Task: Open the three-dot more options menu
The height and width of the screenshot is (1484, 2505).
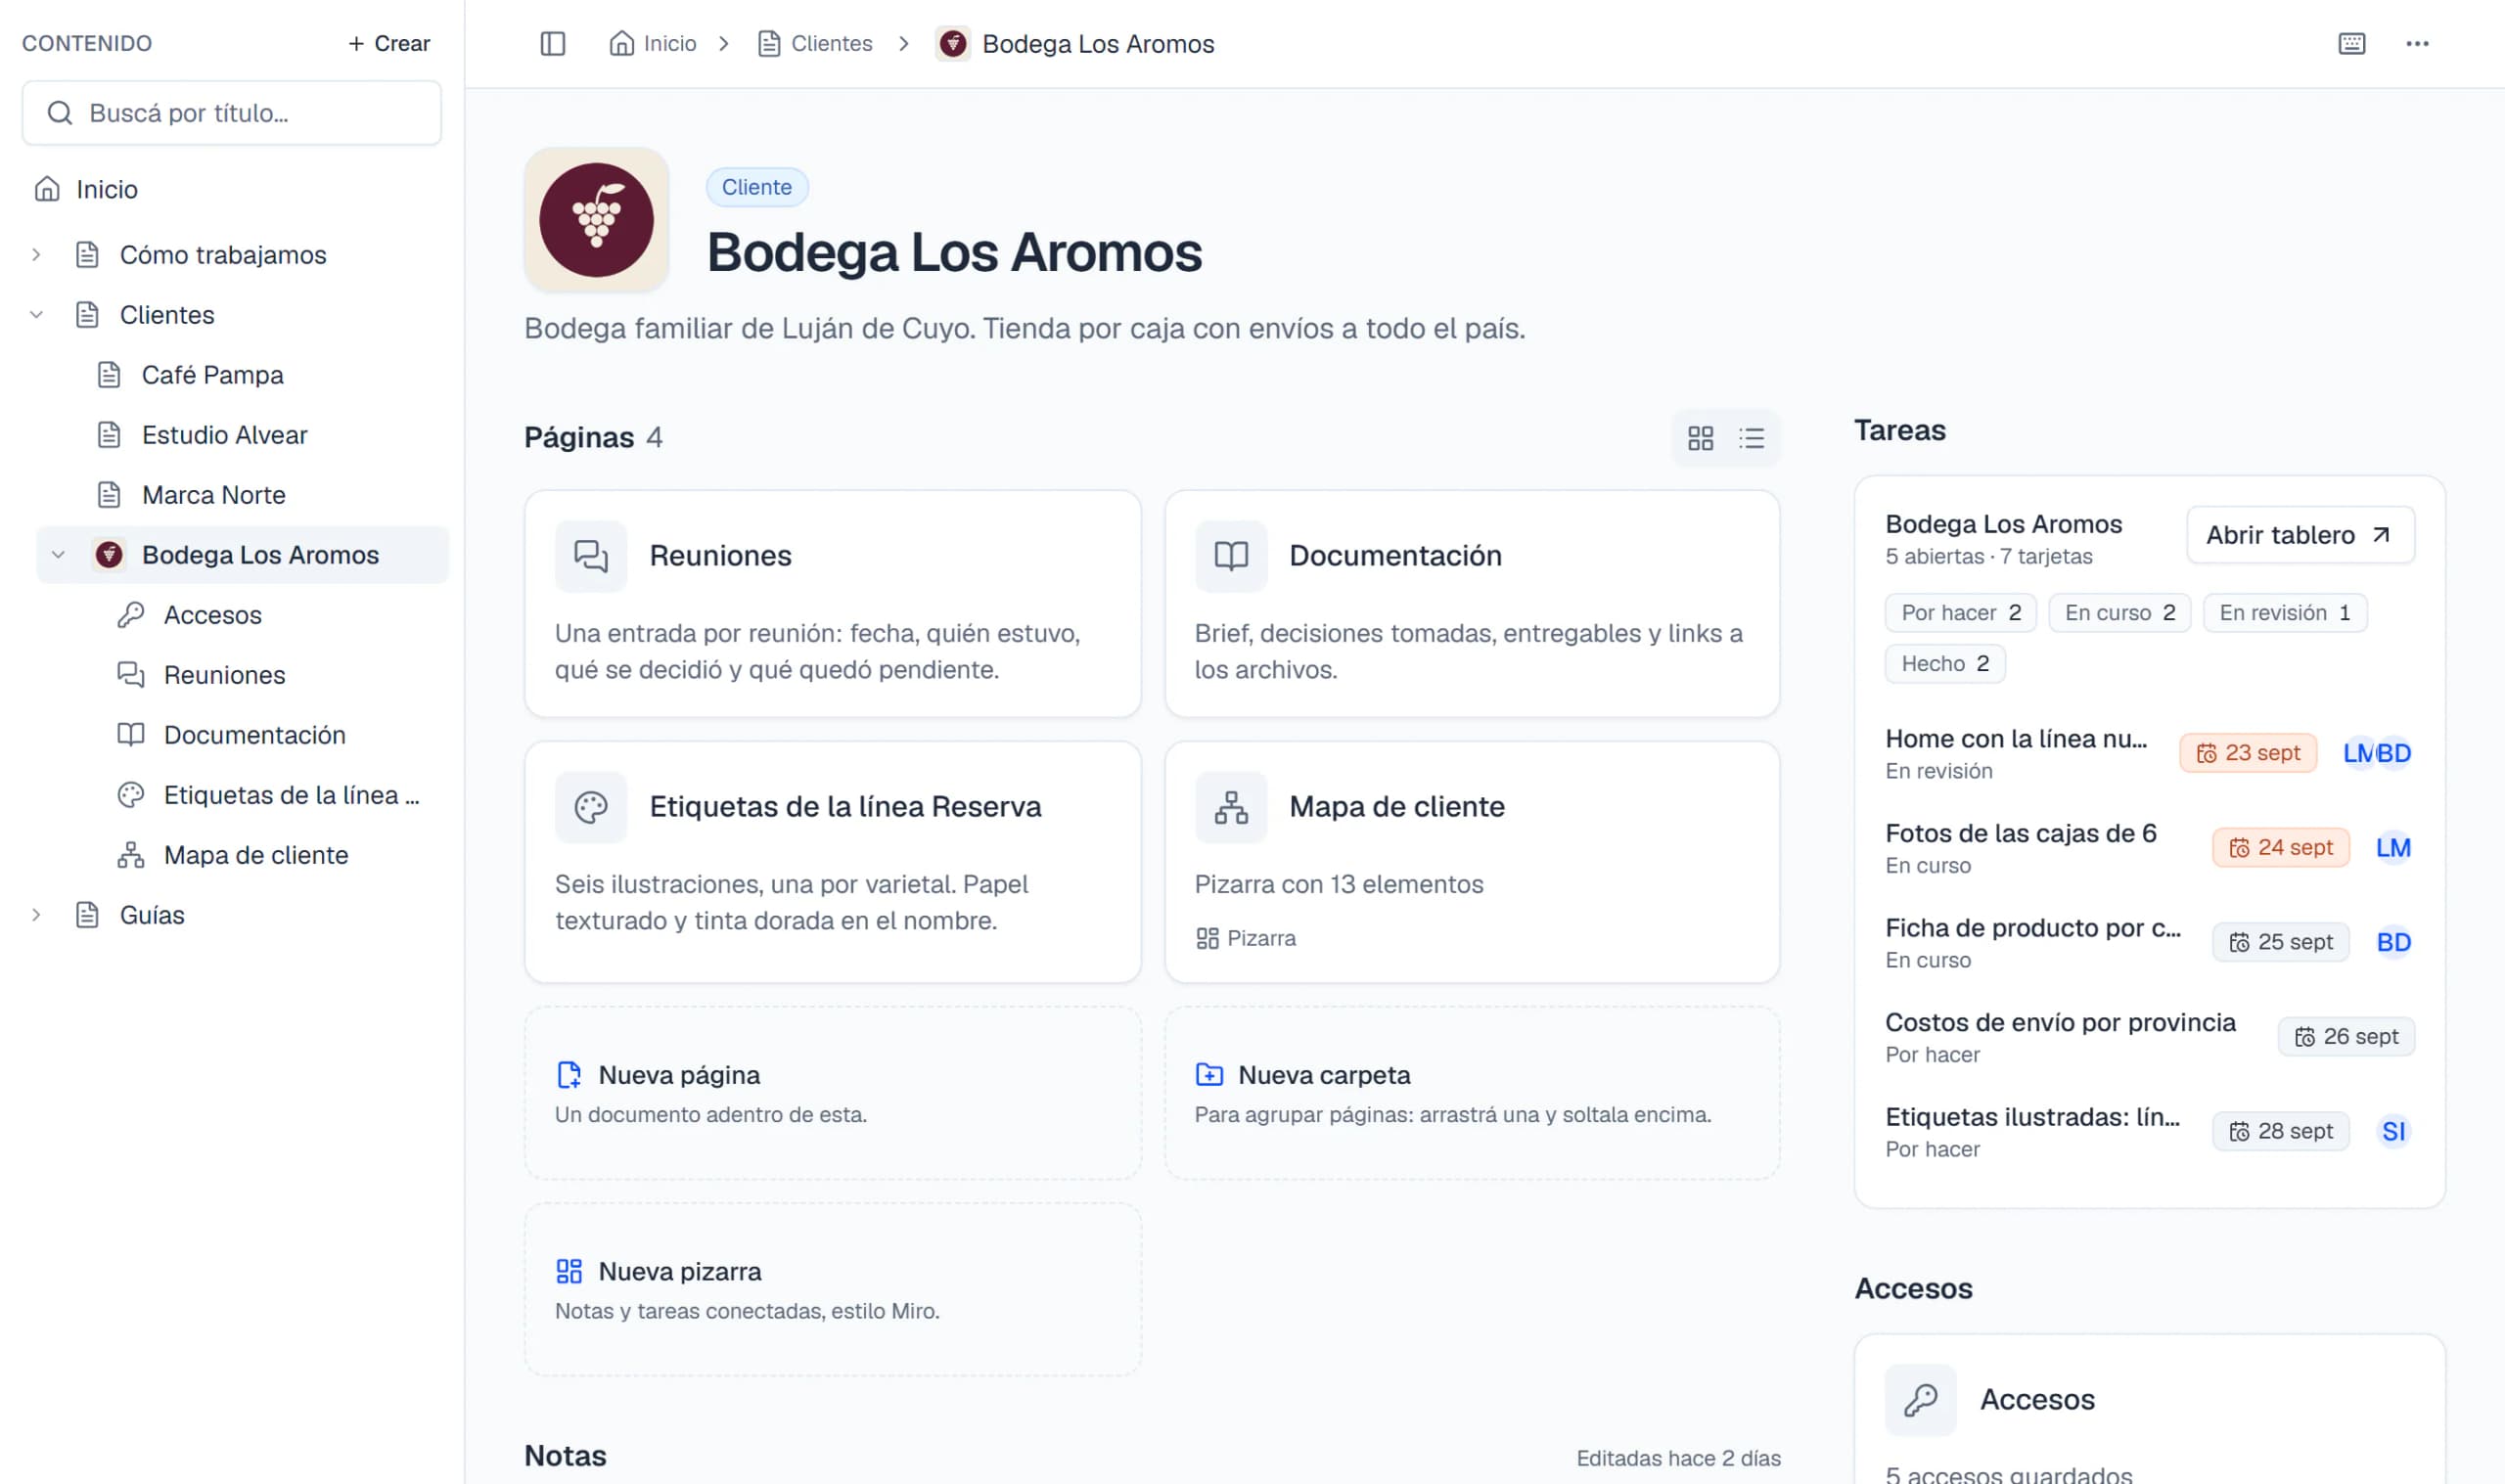Action: (x=2417, y=43)
